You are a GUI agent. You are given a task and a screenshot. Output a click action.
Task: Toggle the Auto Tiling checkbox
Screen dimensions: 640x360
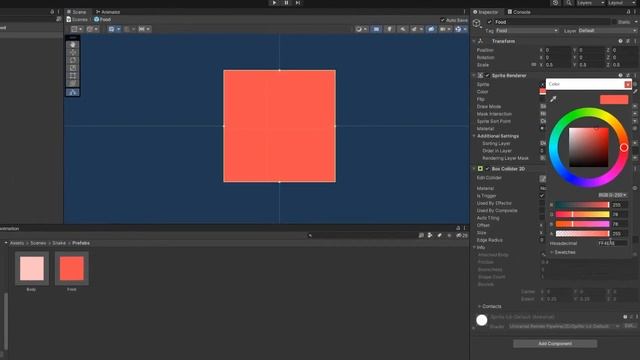542,218
